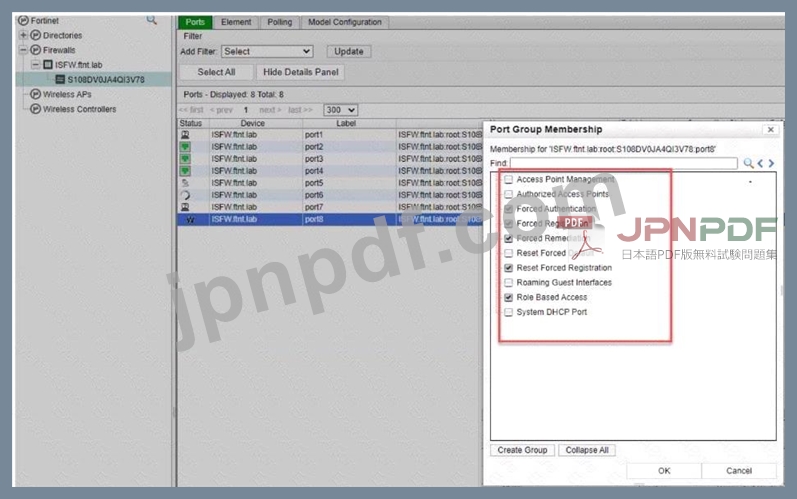The width and height of the screenshot is (797, 499).
Task: Open the 300 page-size dropdown
Action: (x=341, y=110)
